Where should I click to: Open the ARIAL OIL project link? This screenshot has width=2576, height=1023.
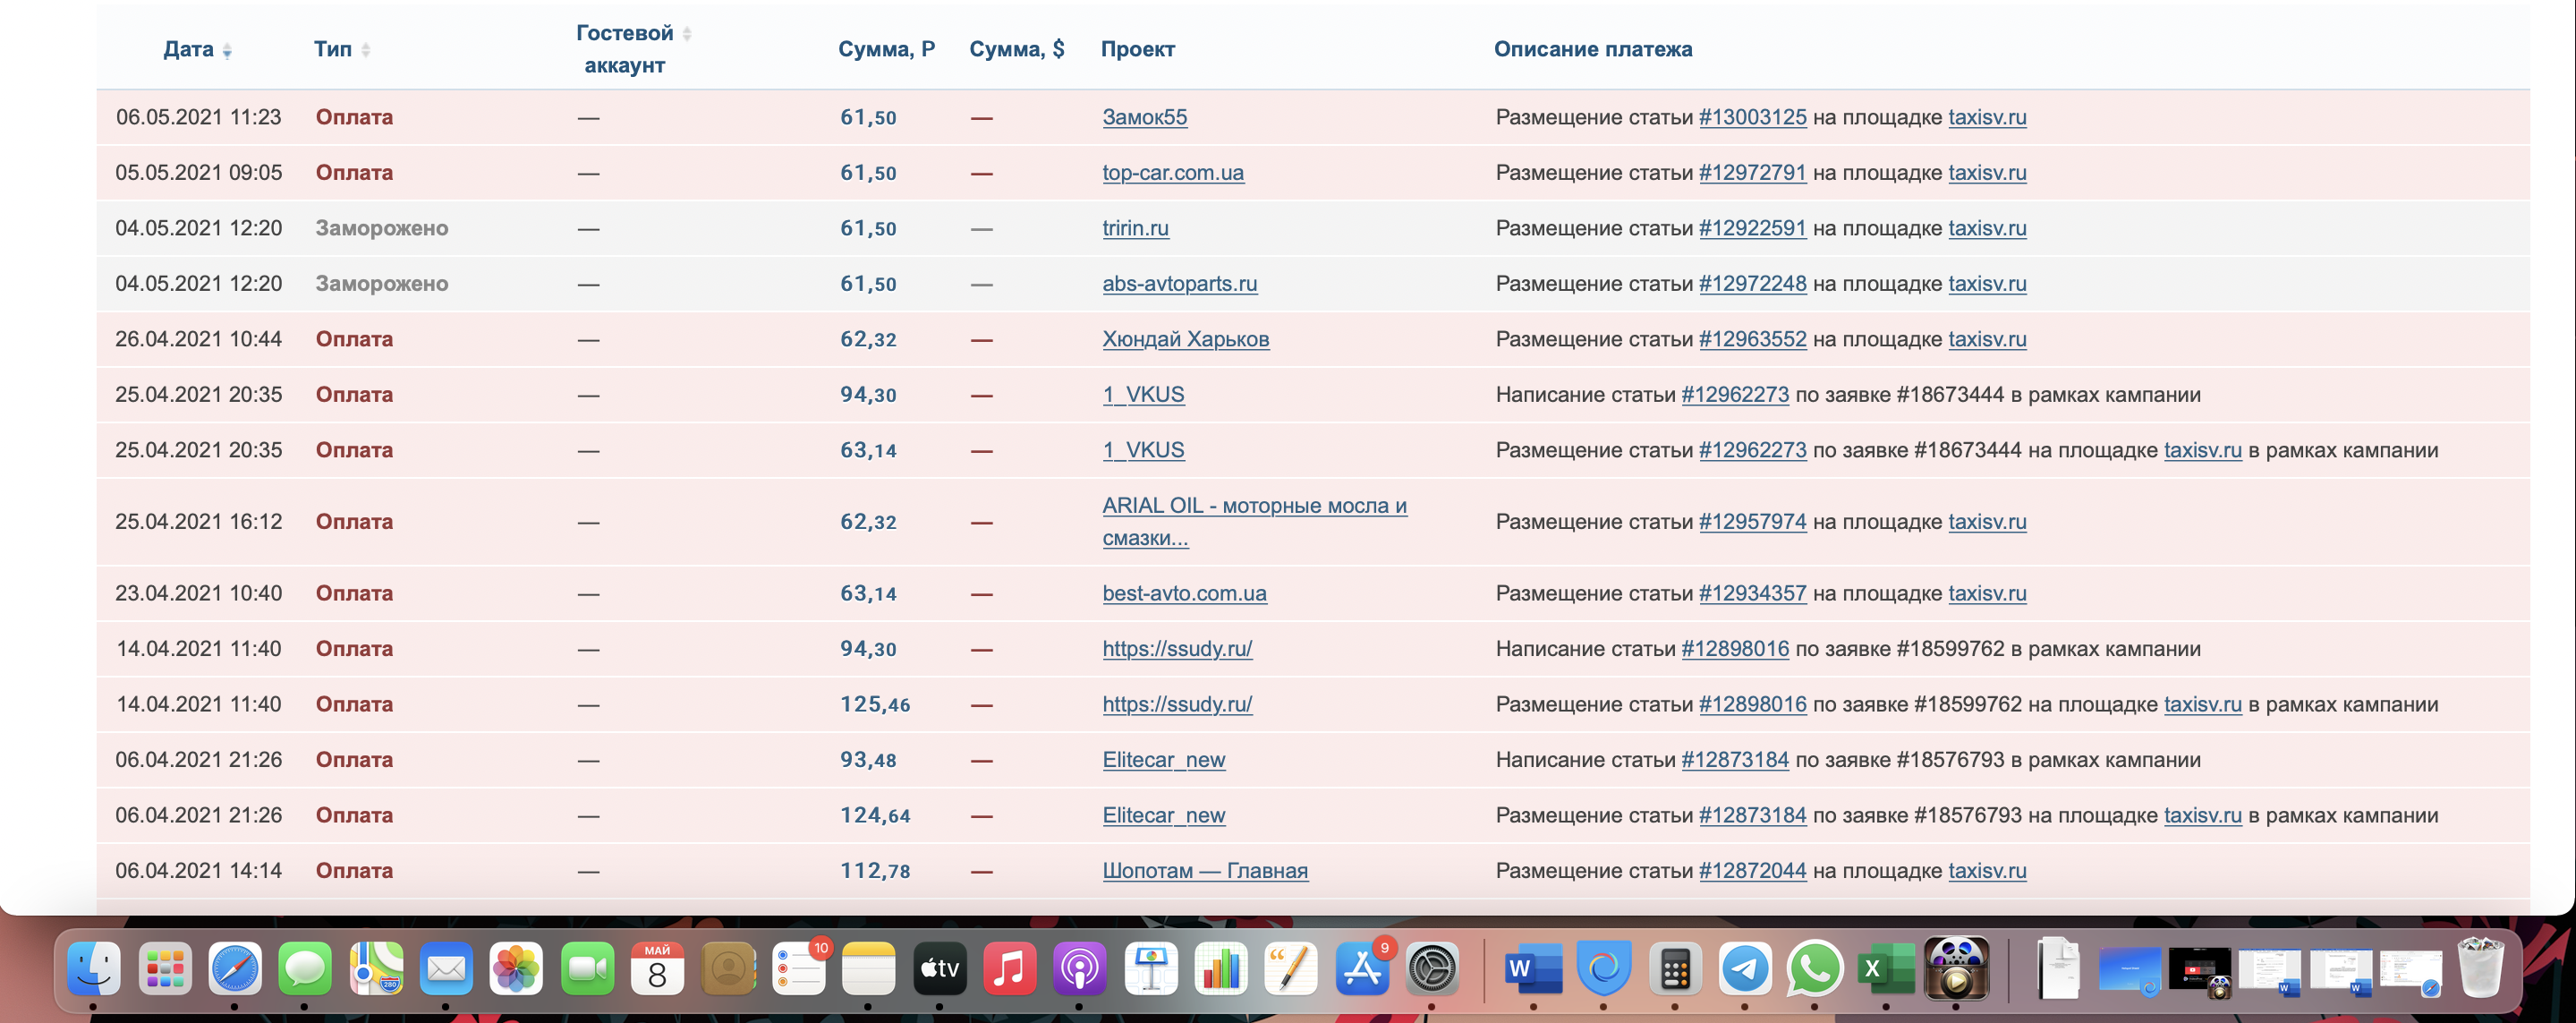pyautogui.click(x=1253, y=506)
